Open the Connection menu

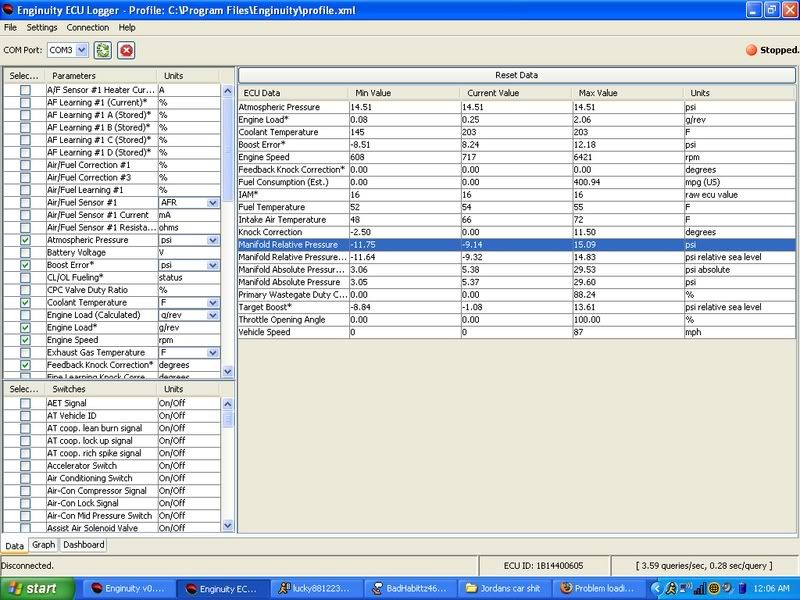click(88, 28)
